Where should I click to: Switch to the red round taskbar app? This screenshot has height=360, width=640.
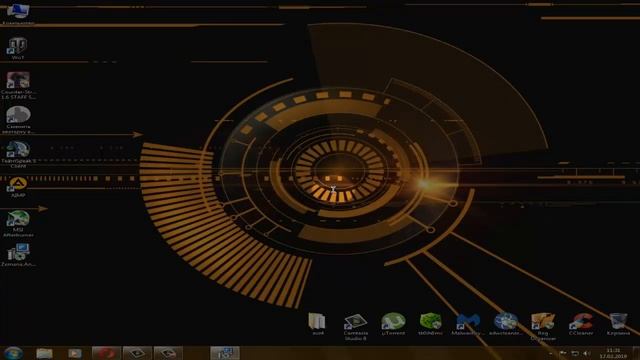point(106,353)
